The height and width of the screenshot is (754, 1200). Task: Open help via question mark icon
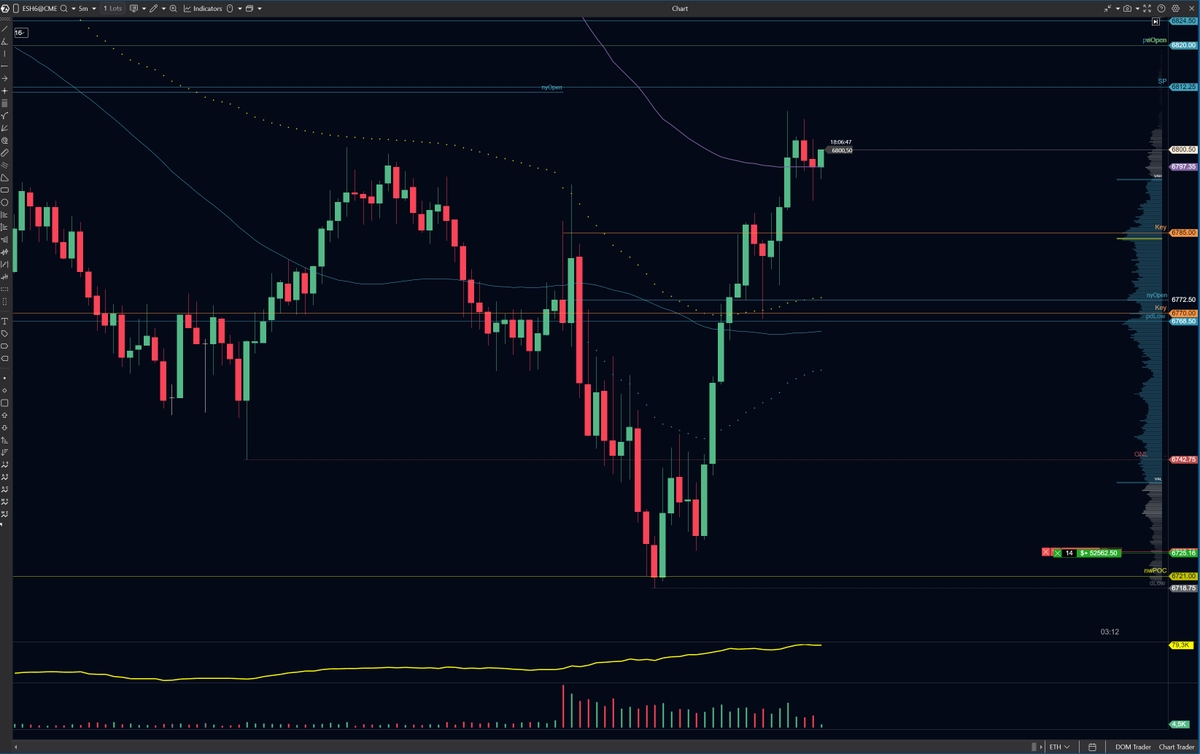point(1161,8)
